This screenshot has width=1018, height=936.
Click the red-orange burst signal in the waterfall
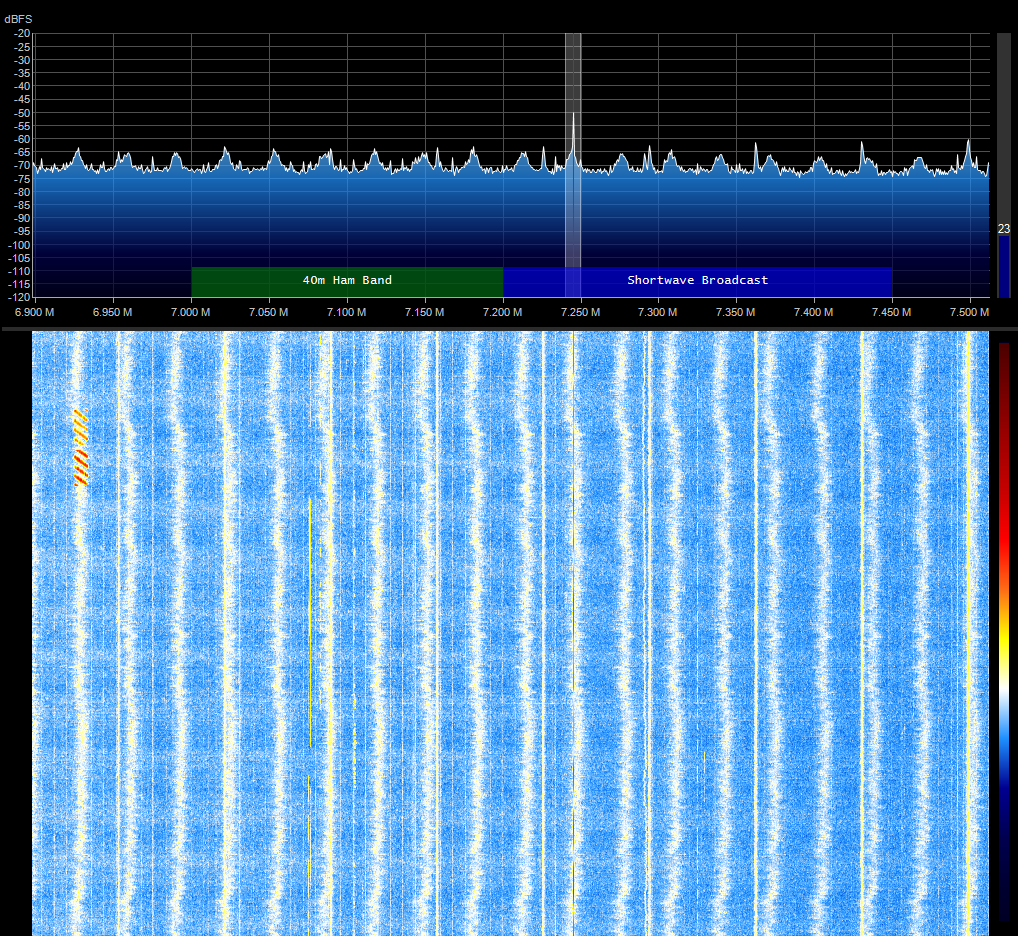[x=80, y=448]
